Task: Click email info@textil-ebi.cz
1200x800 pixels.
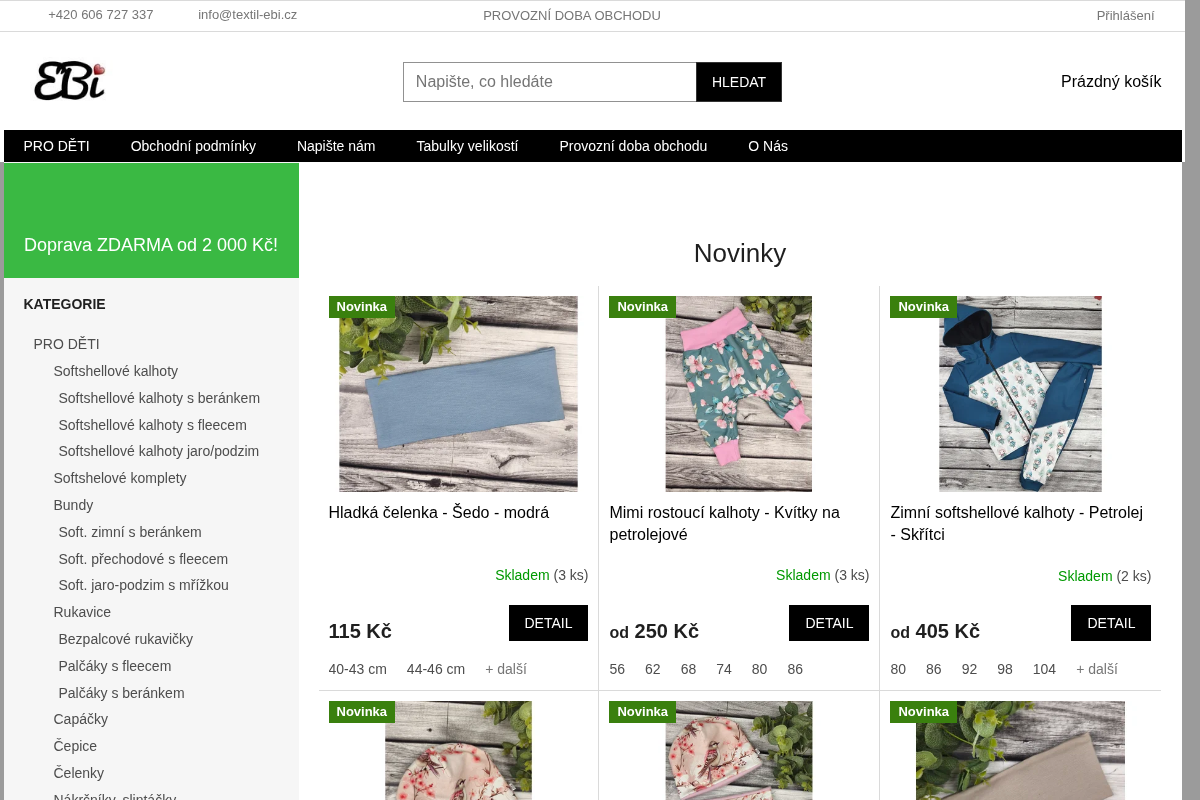Action: tap(247, 15)
